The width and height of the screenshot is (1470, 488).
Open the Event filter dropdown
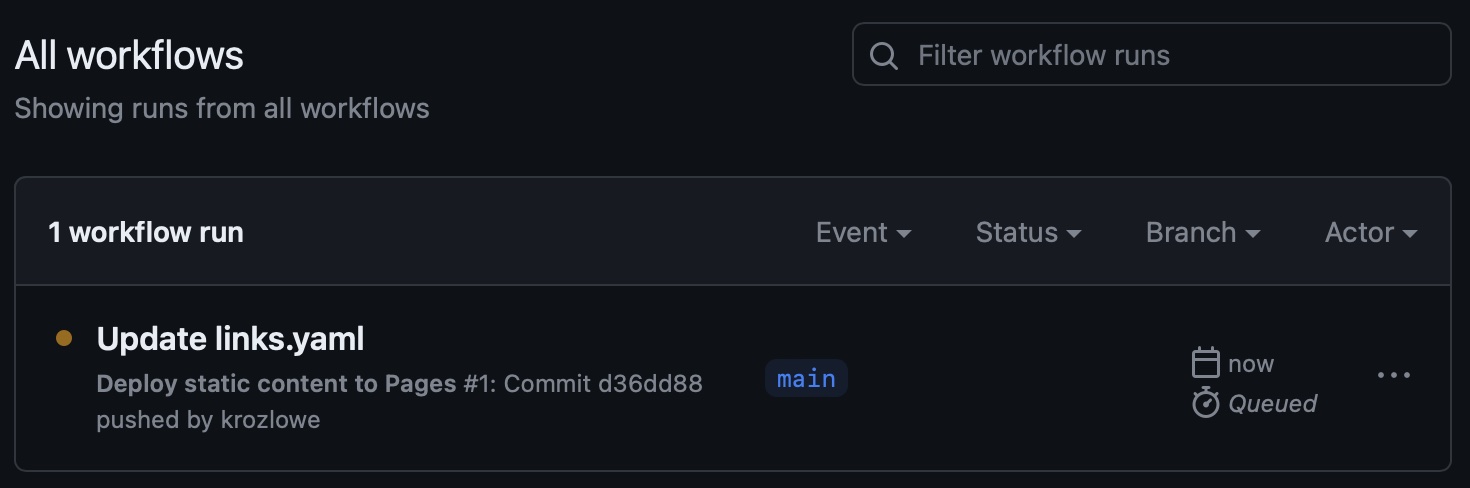click(x=863, y=233)
